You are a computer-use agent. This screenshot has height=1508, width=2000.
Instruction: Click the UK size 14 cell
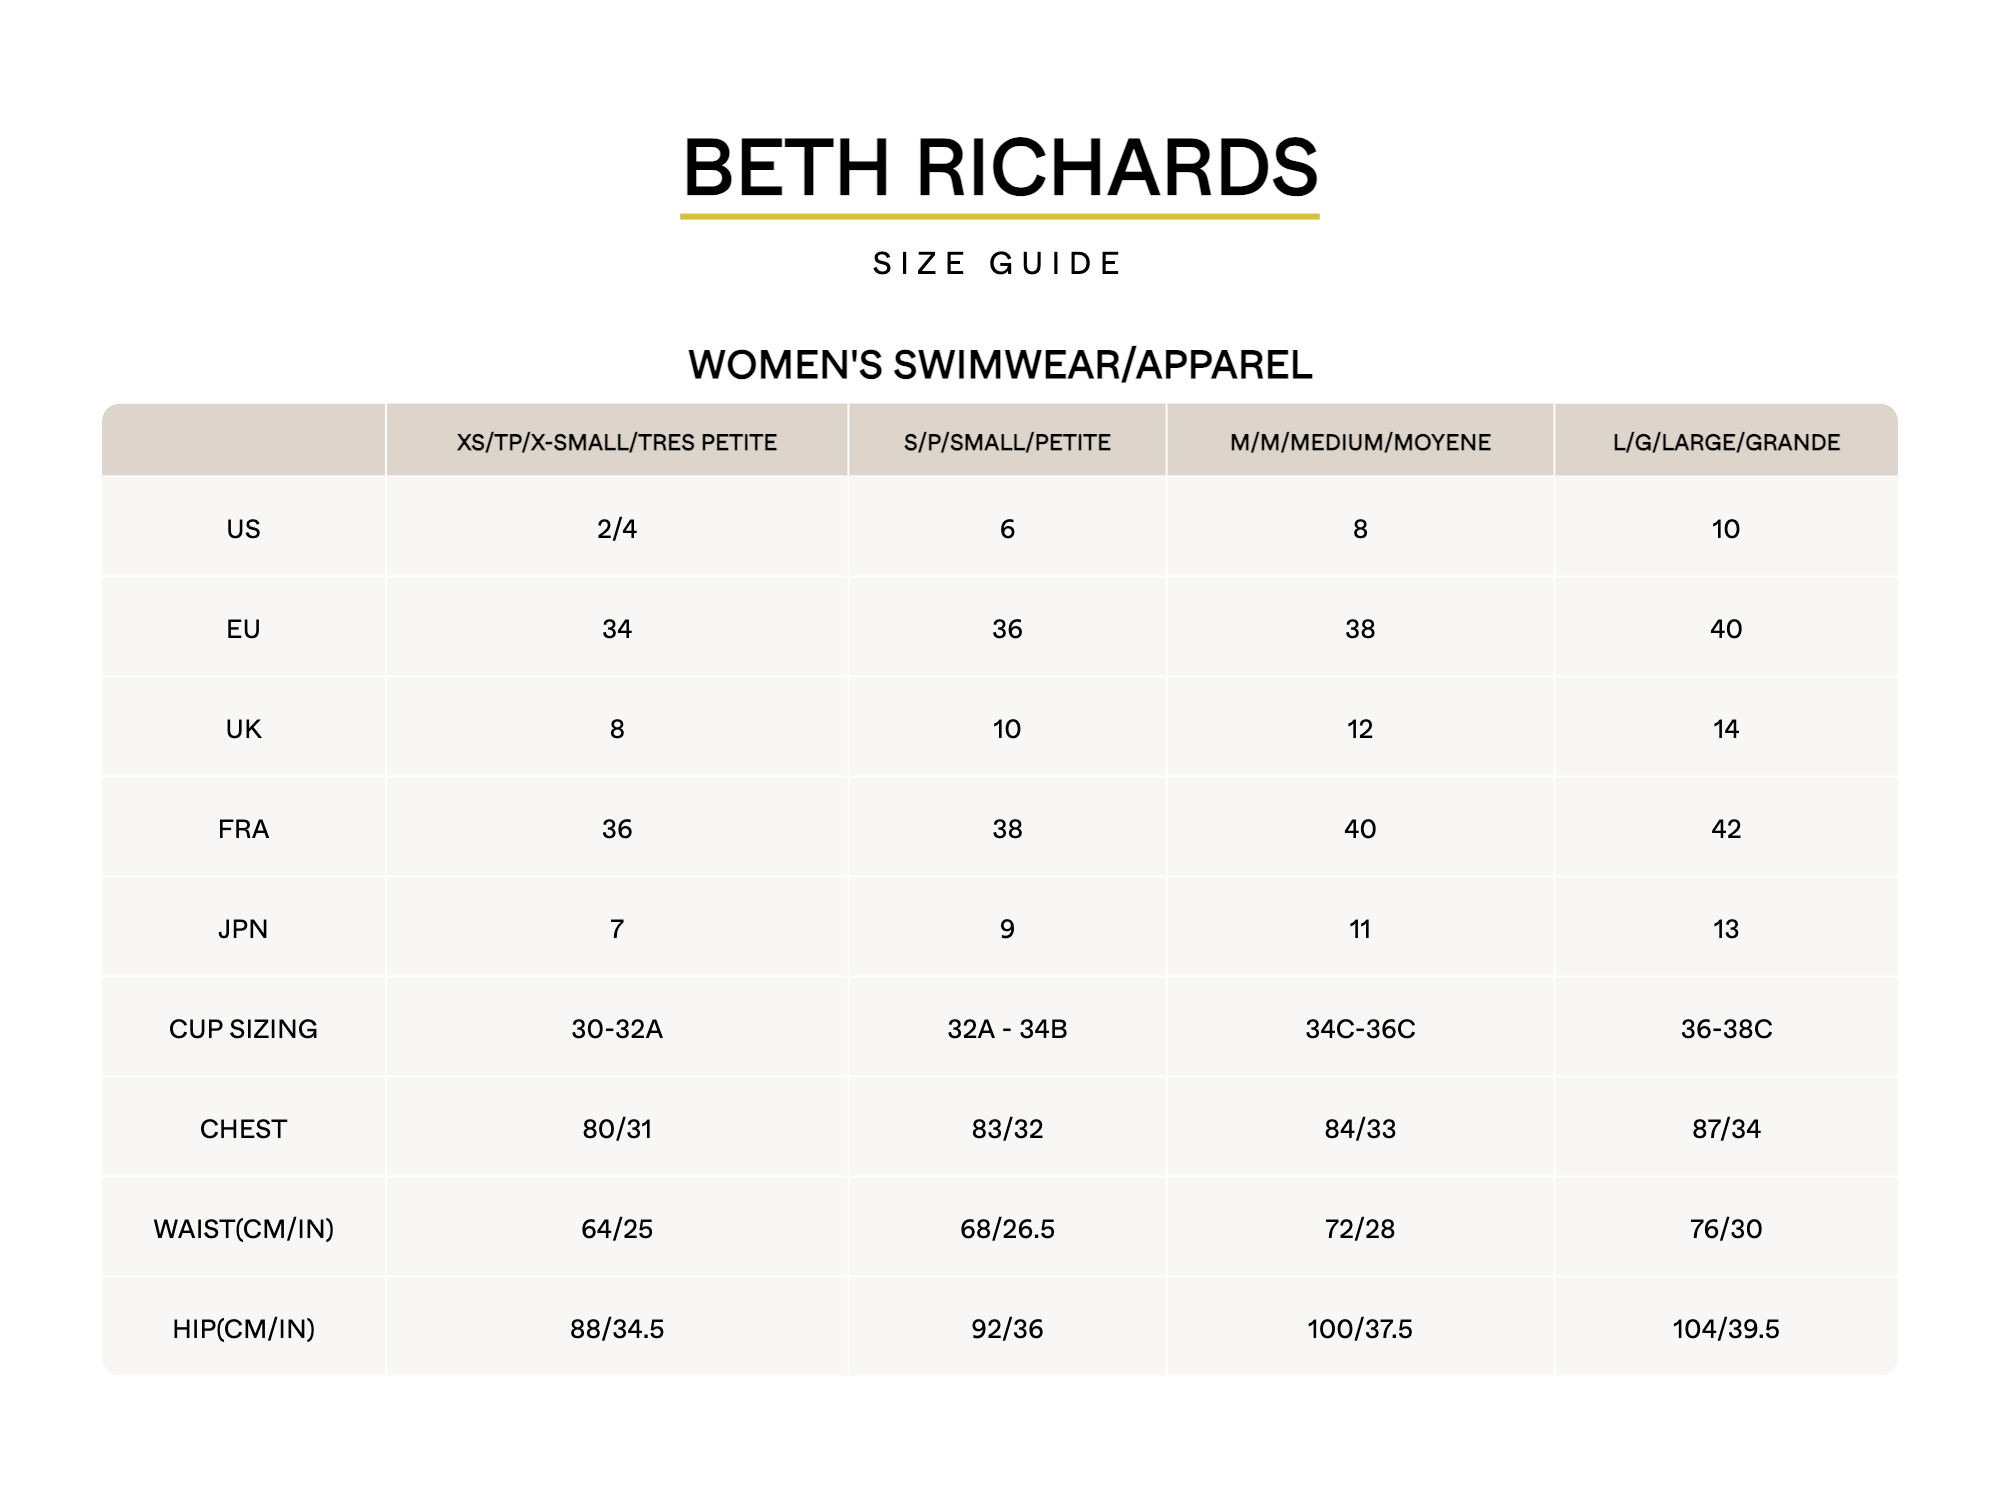1726,729
